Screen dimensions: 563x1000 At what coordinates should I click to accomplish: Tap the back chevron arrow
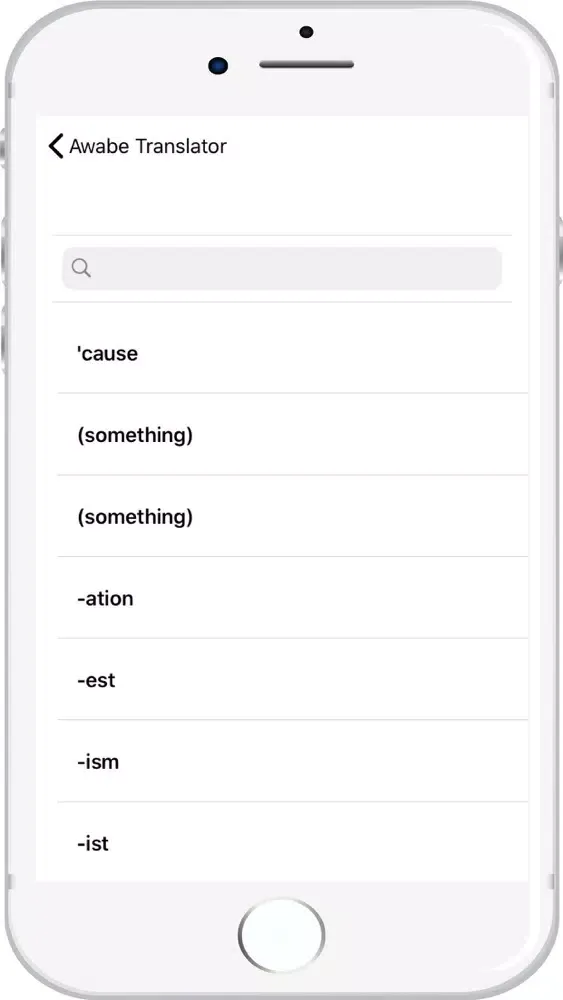pos(56,146)
